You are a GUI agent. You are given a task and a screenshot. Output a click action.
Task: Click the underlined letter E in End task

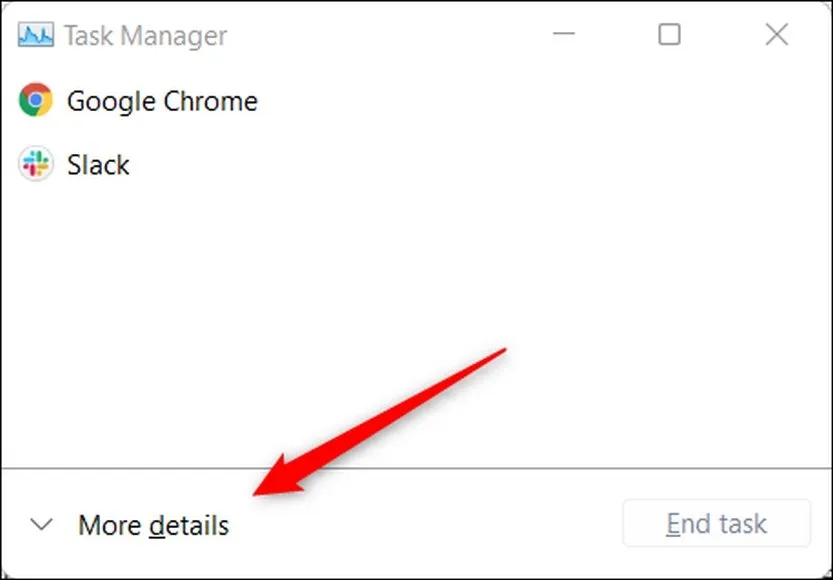click(675, 524)
